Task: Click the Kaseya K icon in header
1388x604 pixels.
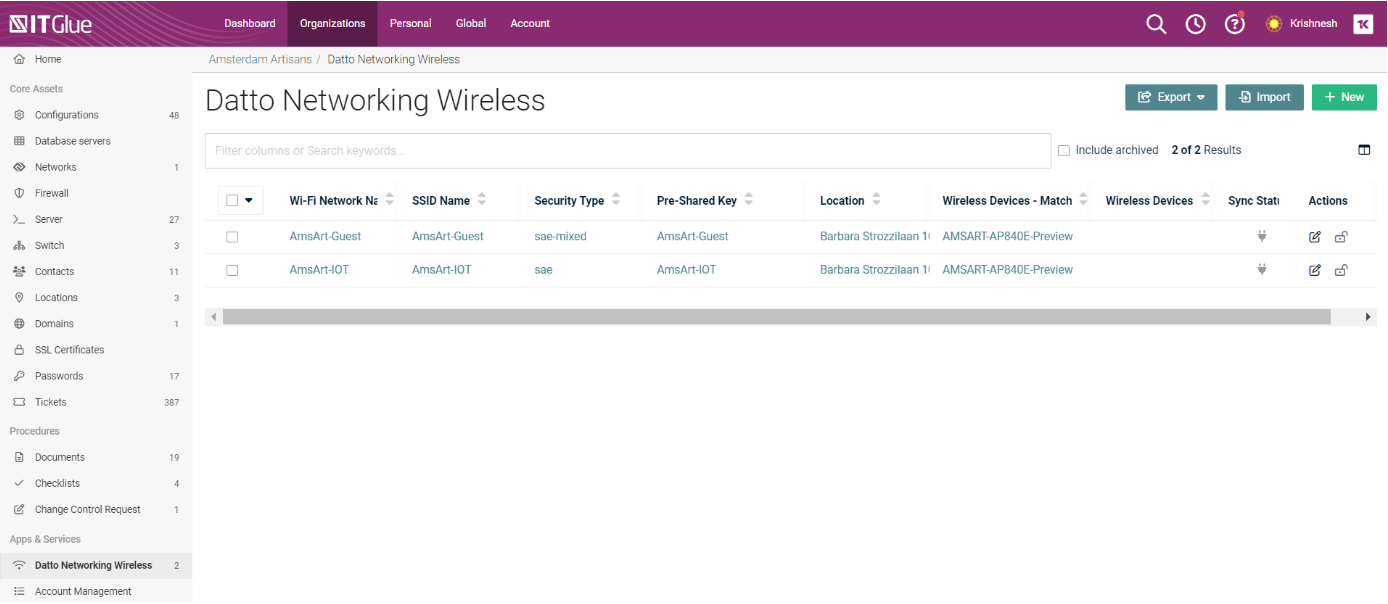Action: 1363,24
